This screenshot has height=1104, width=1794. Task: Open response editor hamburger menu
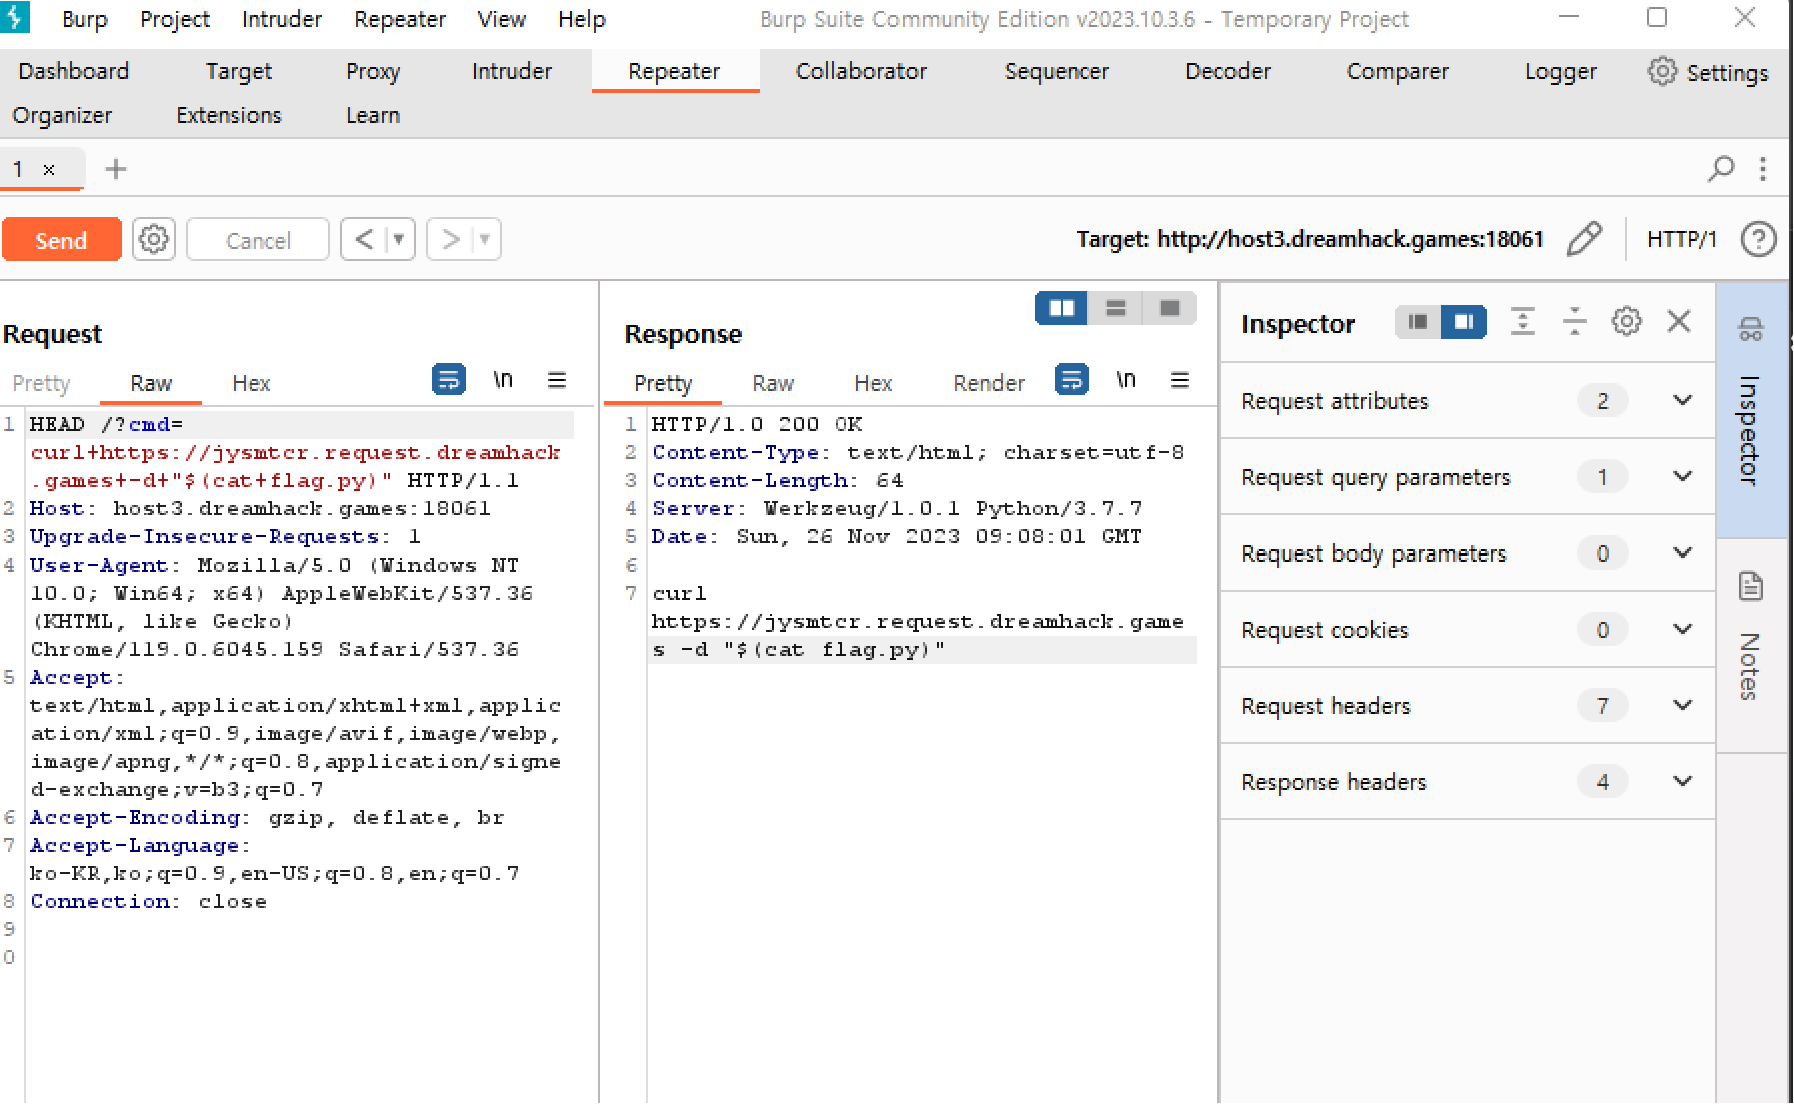1180,379
